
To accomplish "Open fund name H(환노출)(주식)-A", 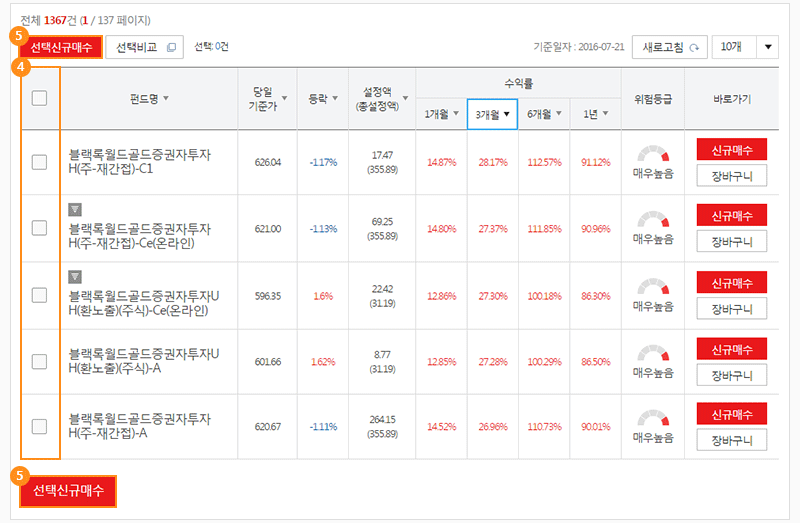I will (144, 361).
